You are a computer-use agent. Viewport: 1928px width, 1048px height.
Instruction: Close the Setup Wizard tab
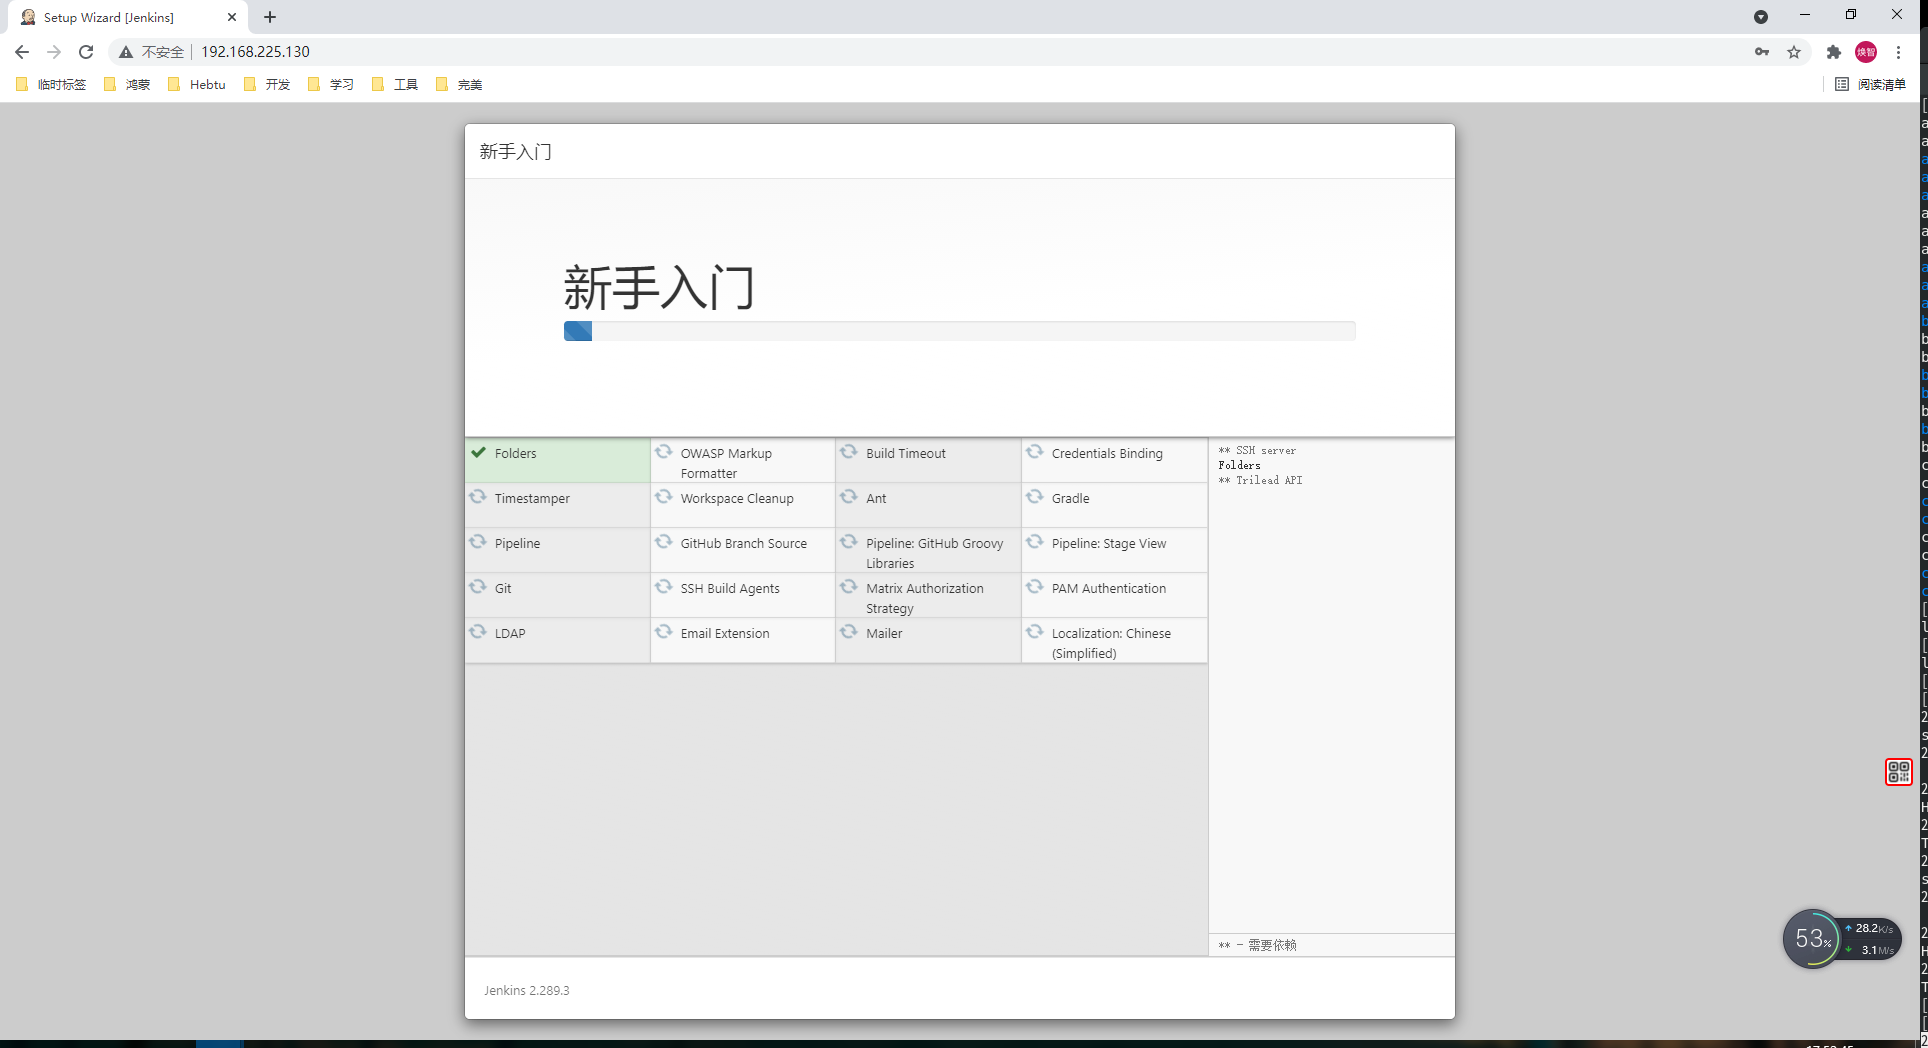(231, 17)
